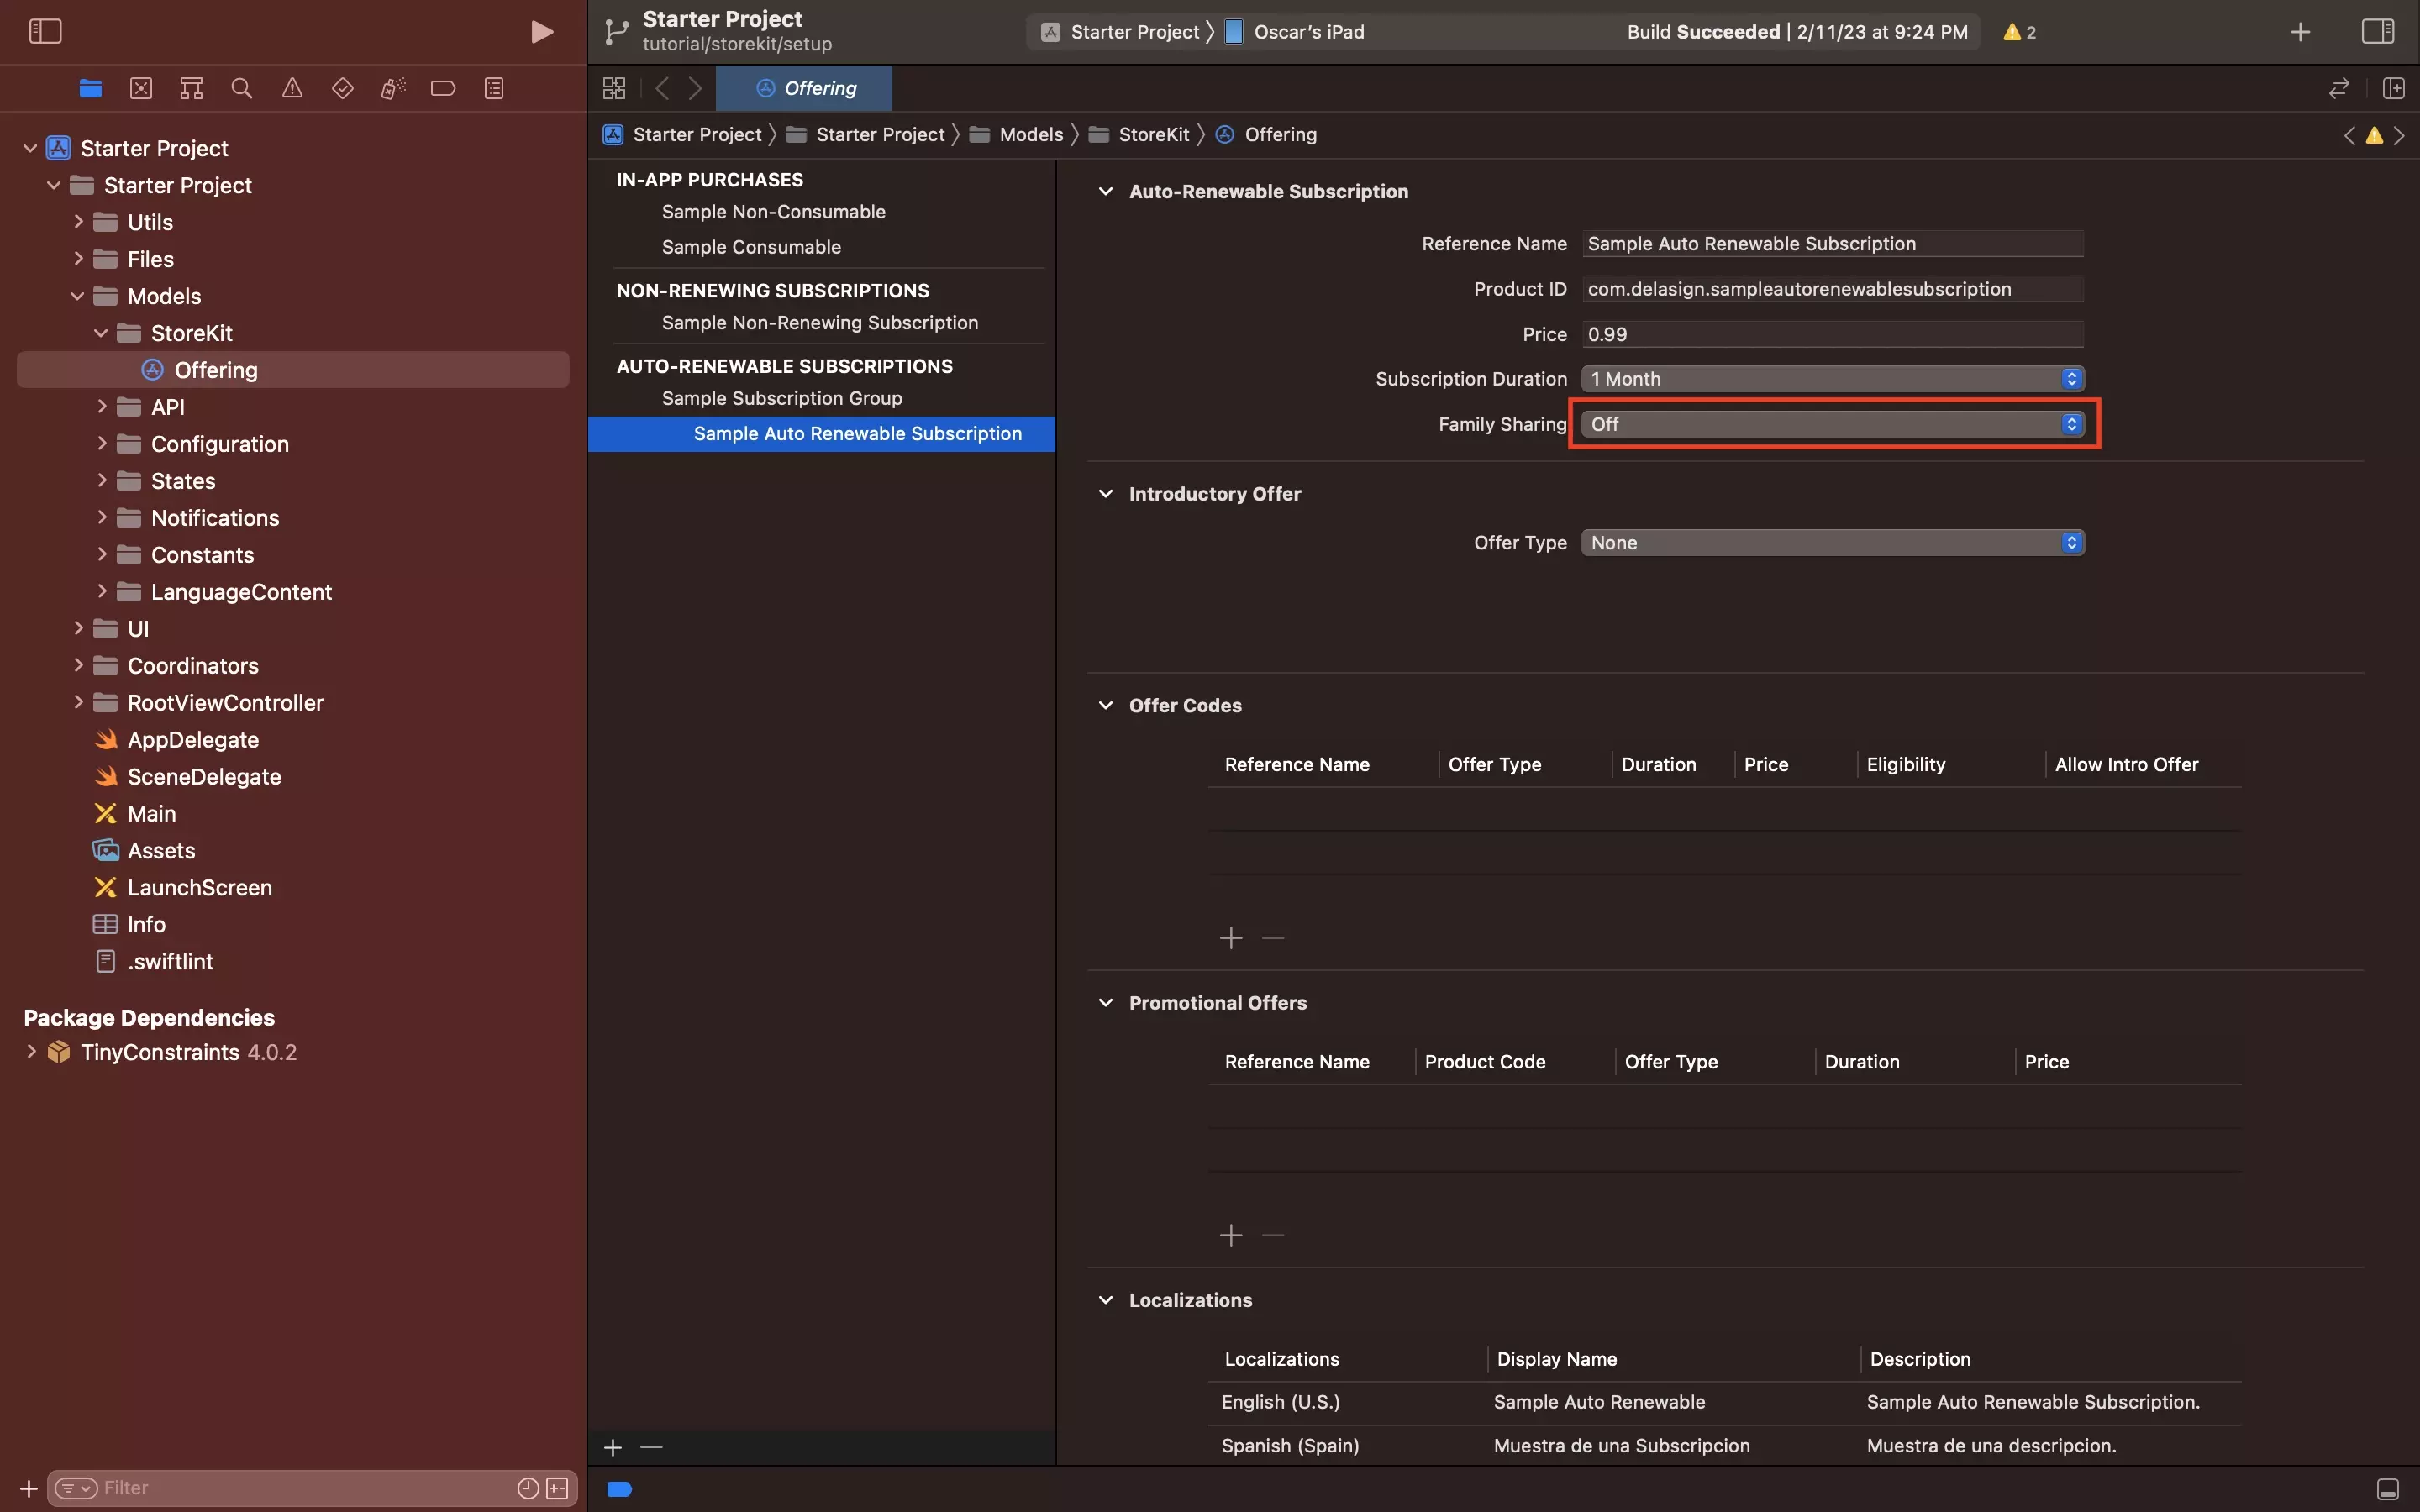Open the Breakpoint navigator icon
This screenshot has height=1512, width=2420.
pos(443,88)
